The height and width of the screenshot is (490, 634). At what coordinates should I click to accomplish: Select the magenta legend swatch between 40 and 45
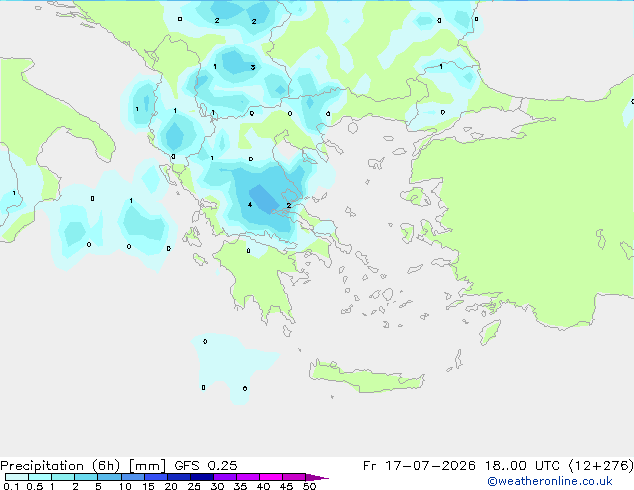(271, 477)
